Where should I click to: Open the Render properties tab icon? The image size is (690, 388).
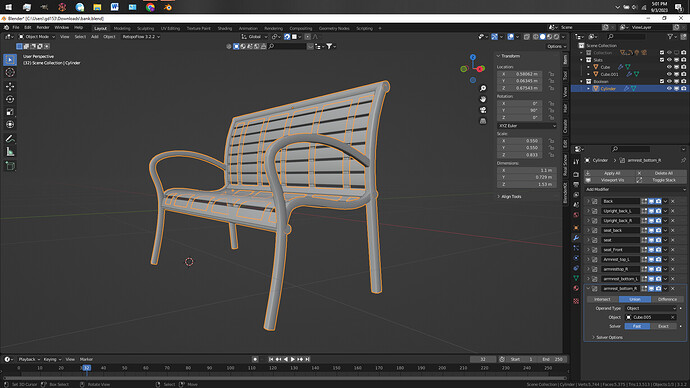click(x=576, y=174)
